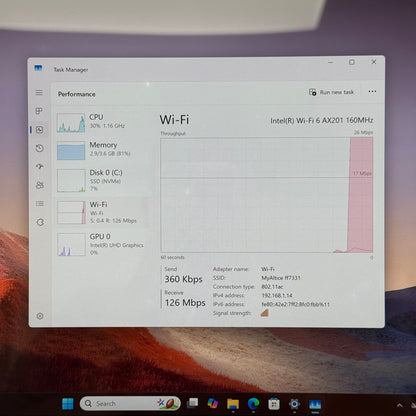Open the three-dot more options menu
The width and height of the screenshot is (416, 416).
pyautogui.click(x=372, y=91)
